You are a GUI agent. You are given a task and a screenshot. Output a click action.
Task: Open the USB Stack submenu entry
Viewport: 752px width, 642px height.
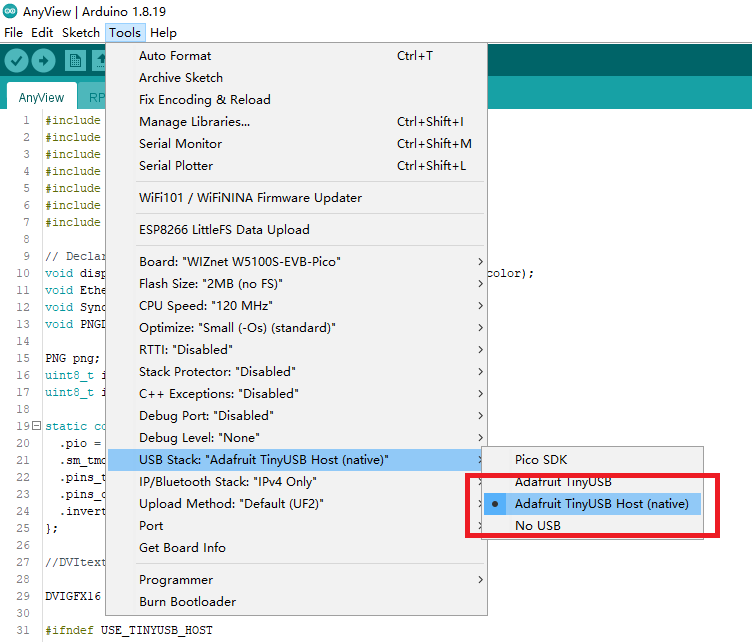click(x=296, y=460)
